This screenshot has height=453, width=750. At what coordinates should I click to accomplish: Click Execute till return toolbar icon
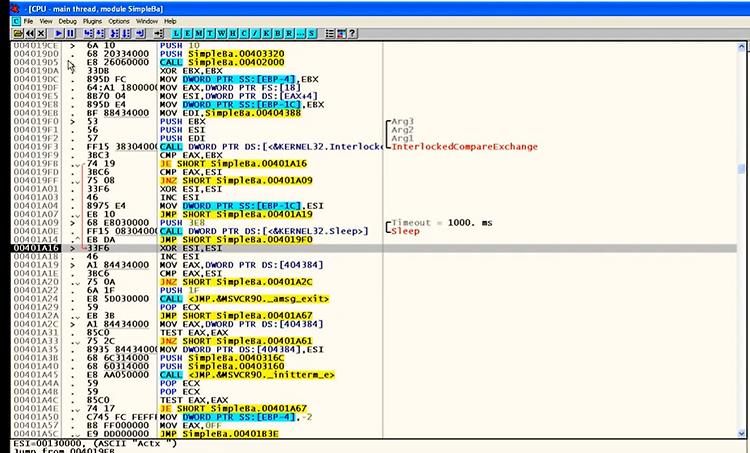click(141, 33)
